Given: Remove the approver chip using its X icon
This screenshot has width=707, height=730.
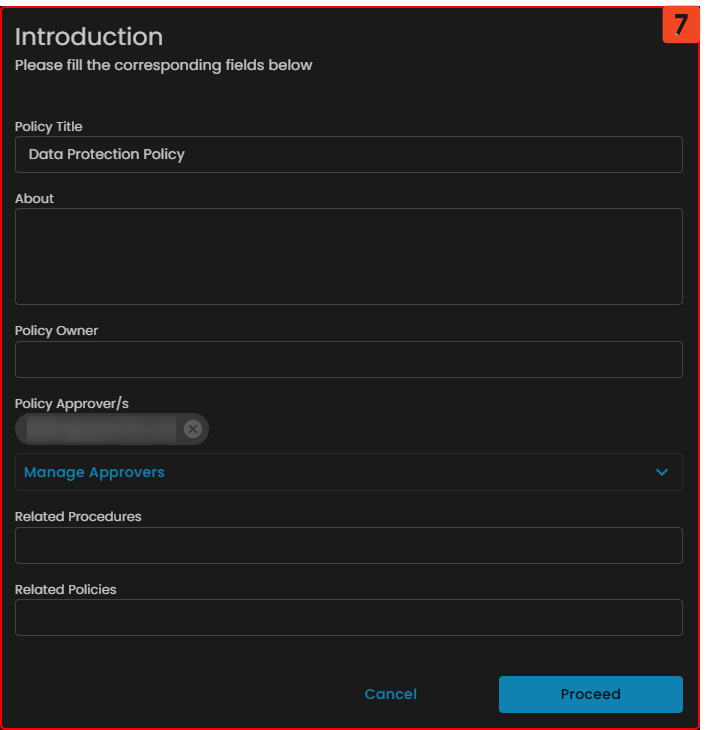Looking at the screenshot, I should pos(193,429).
